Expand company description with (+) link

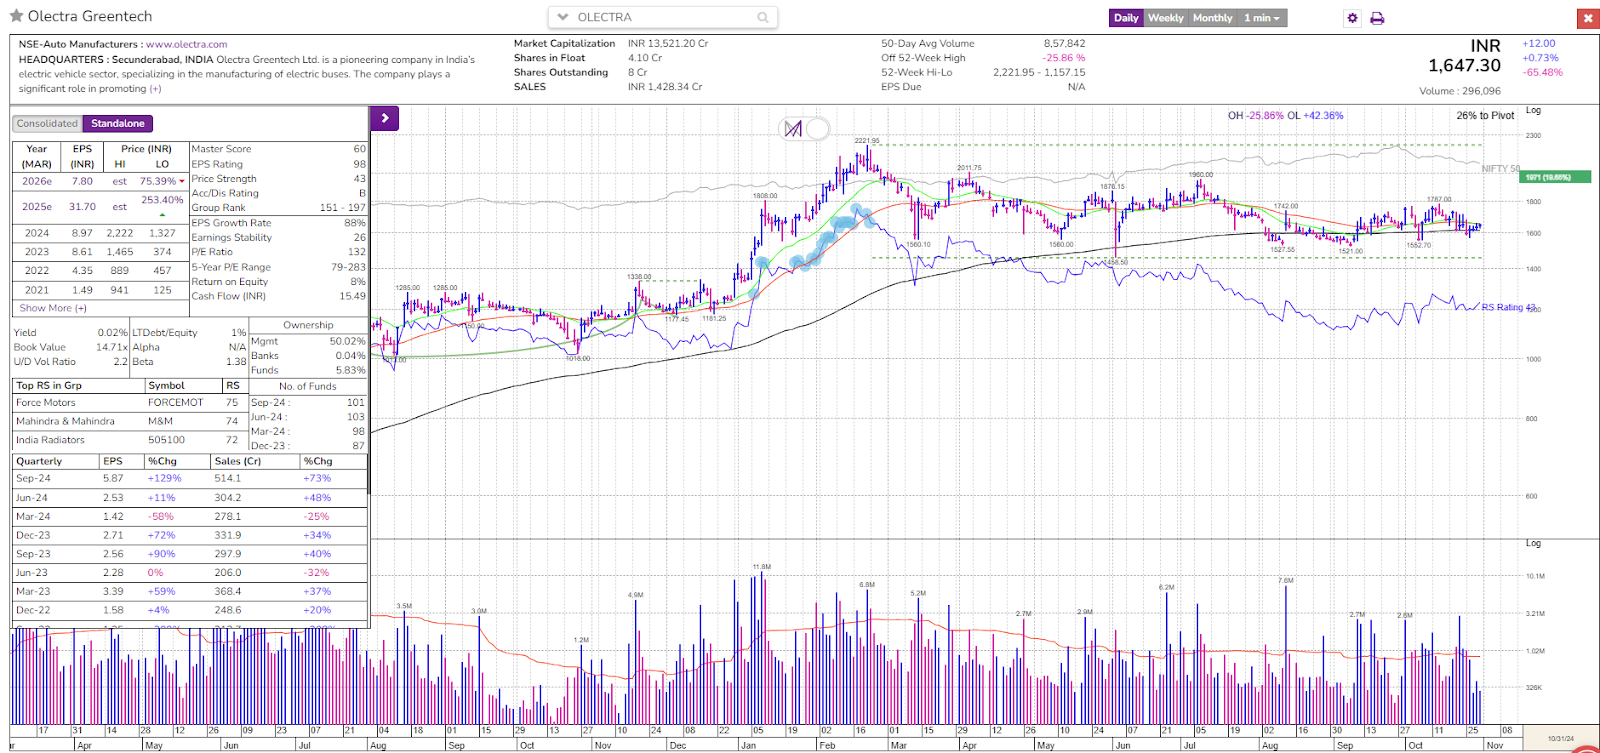155,89
